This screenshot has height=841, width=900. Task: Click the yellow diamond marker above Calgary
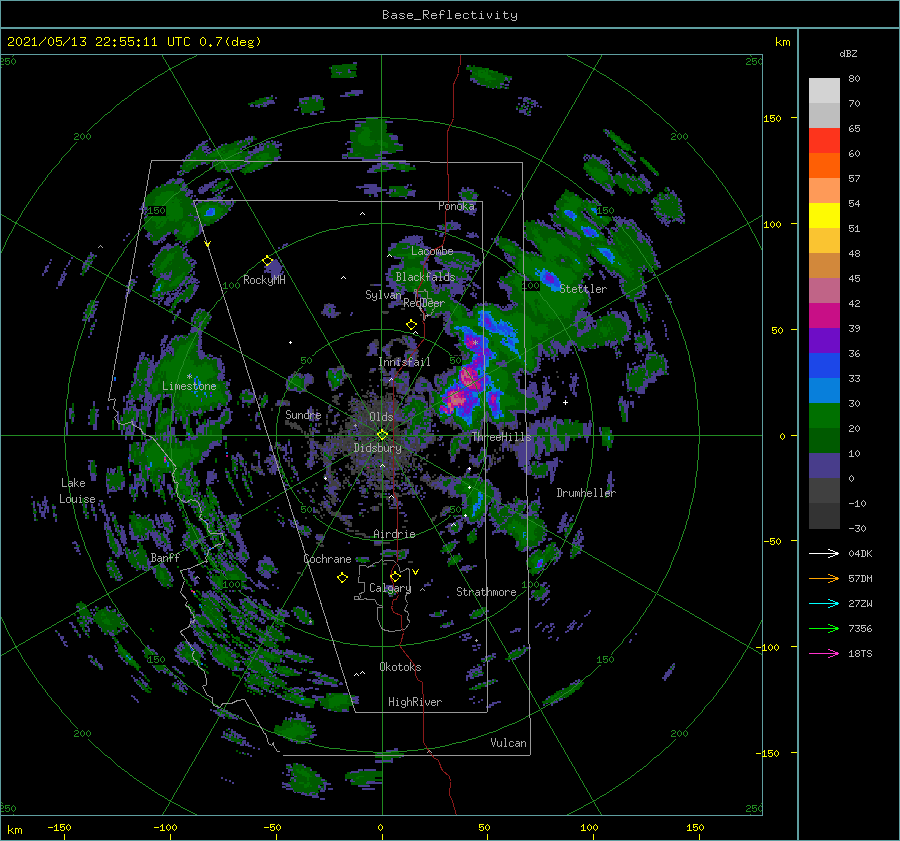pos(395,576)
